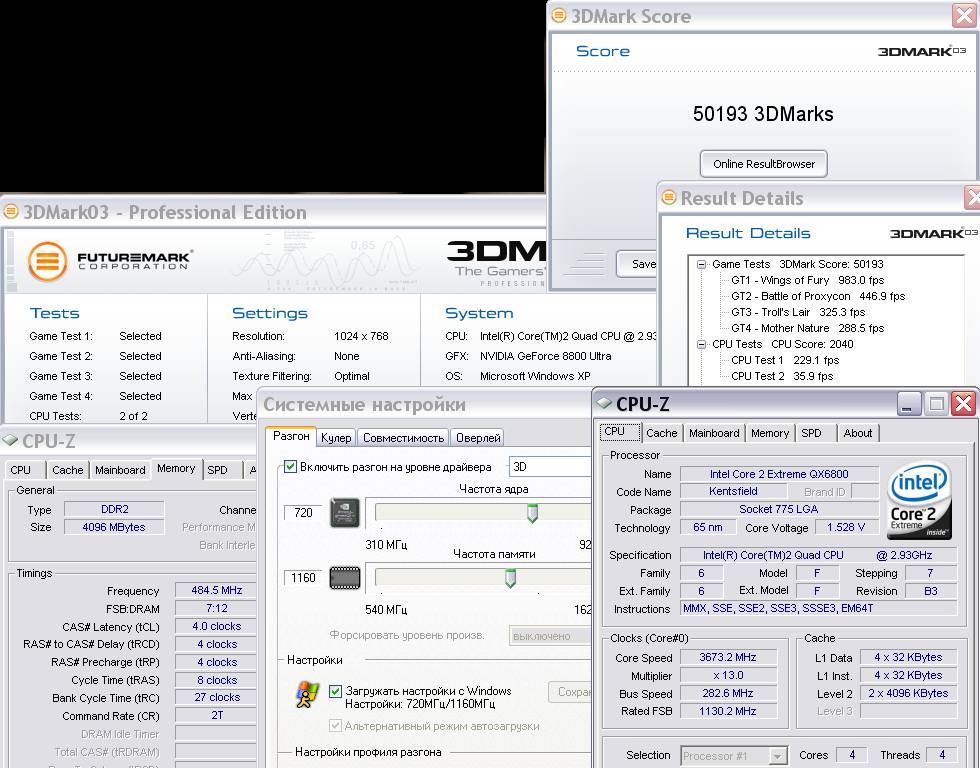
Task: Open Mainboard tab in front CPU-Z
Action: coord(714,432)
